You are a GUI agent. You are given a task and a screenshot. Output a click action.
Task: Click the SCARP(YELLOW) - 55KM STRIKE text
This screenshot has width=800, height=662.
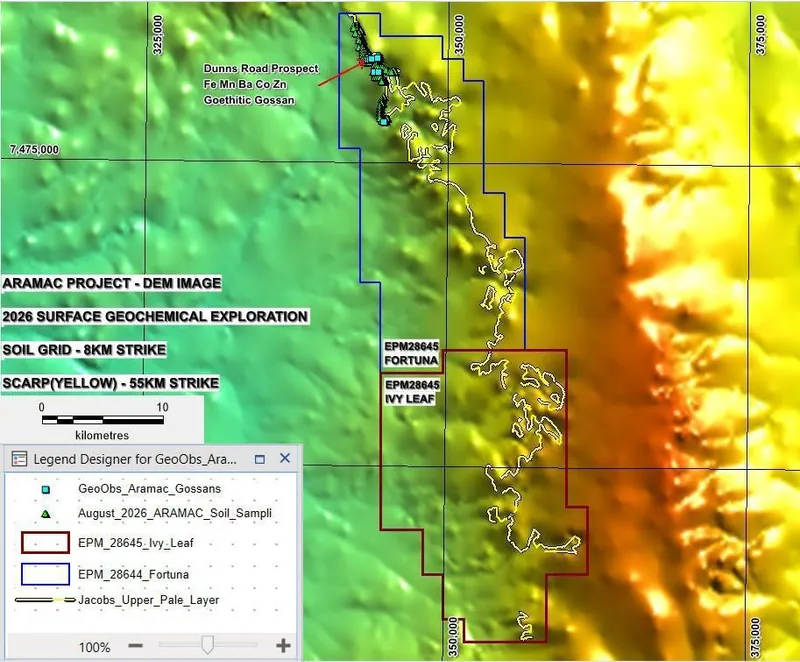110,384
